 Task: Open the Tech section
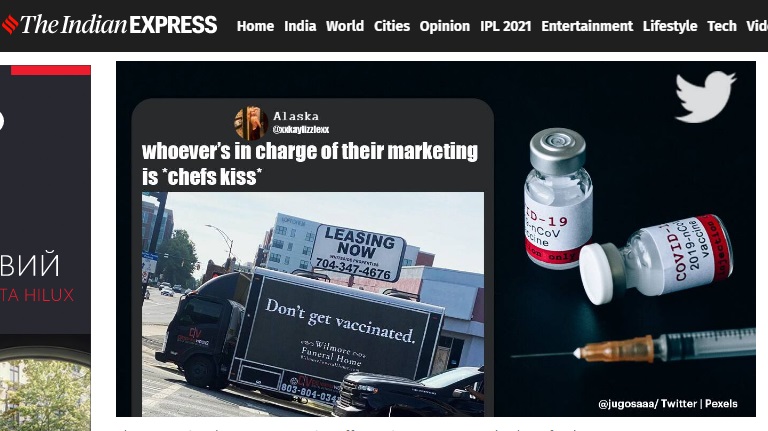coord(721,25)
